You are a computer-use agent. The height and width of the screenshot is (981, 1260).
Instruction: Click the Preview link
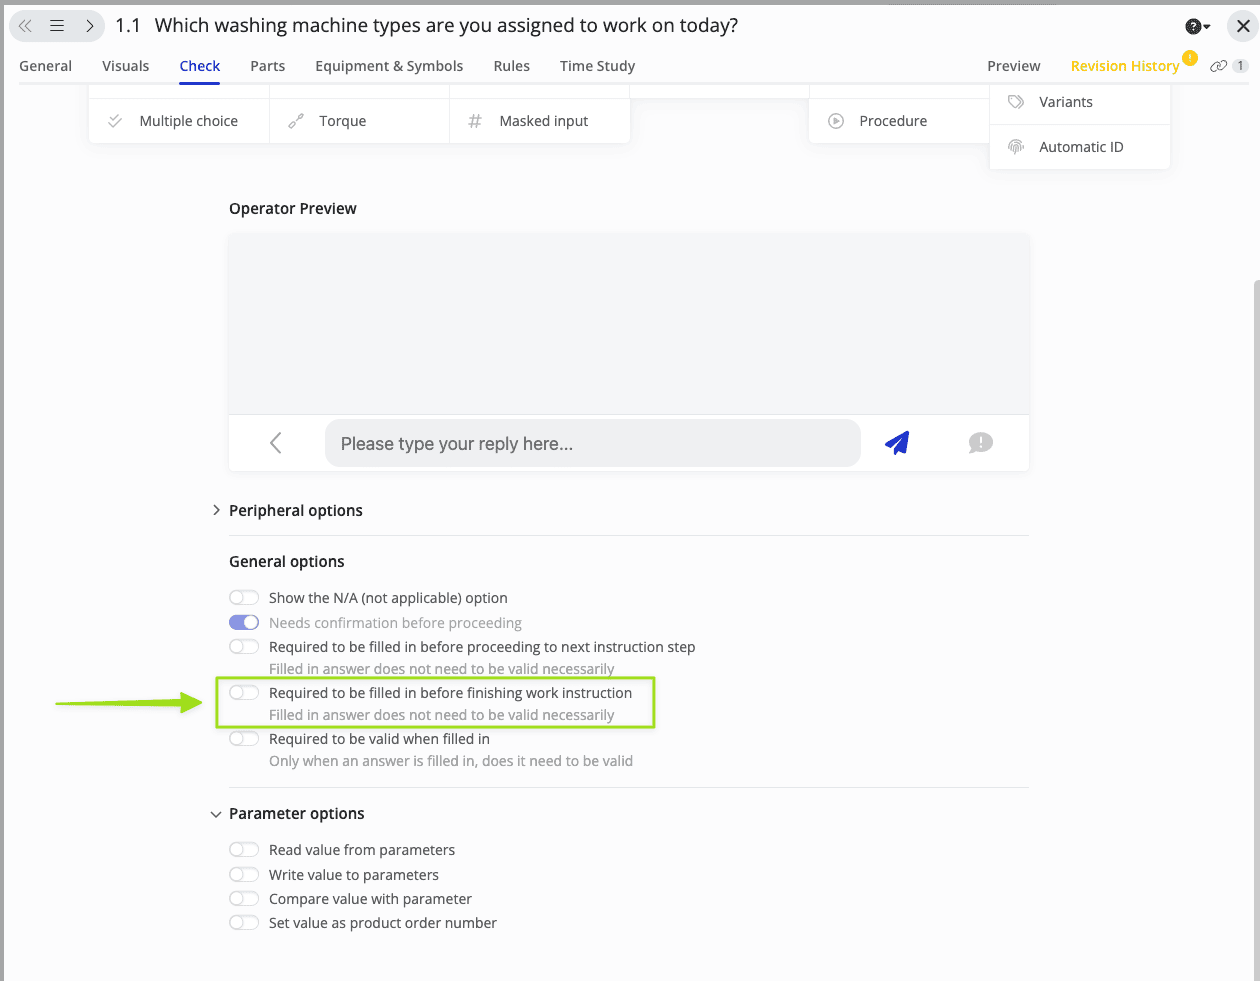pyautogui.click(x=1013, y=66)
